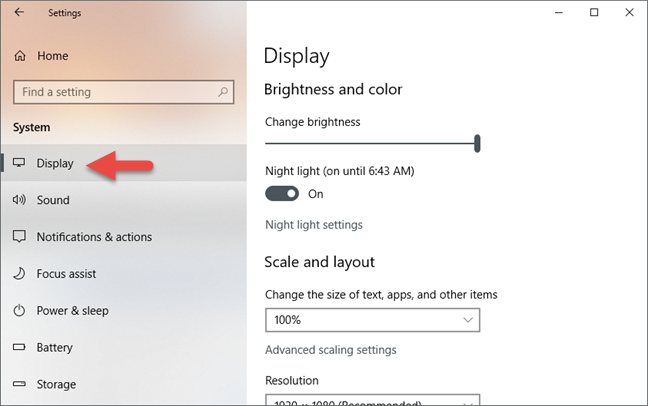Minimize the Settings window
Screen dimensions: 648x406
(x=559, y=12)
